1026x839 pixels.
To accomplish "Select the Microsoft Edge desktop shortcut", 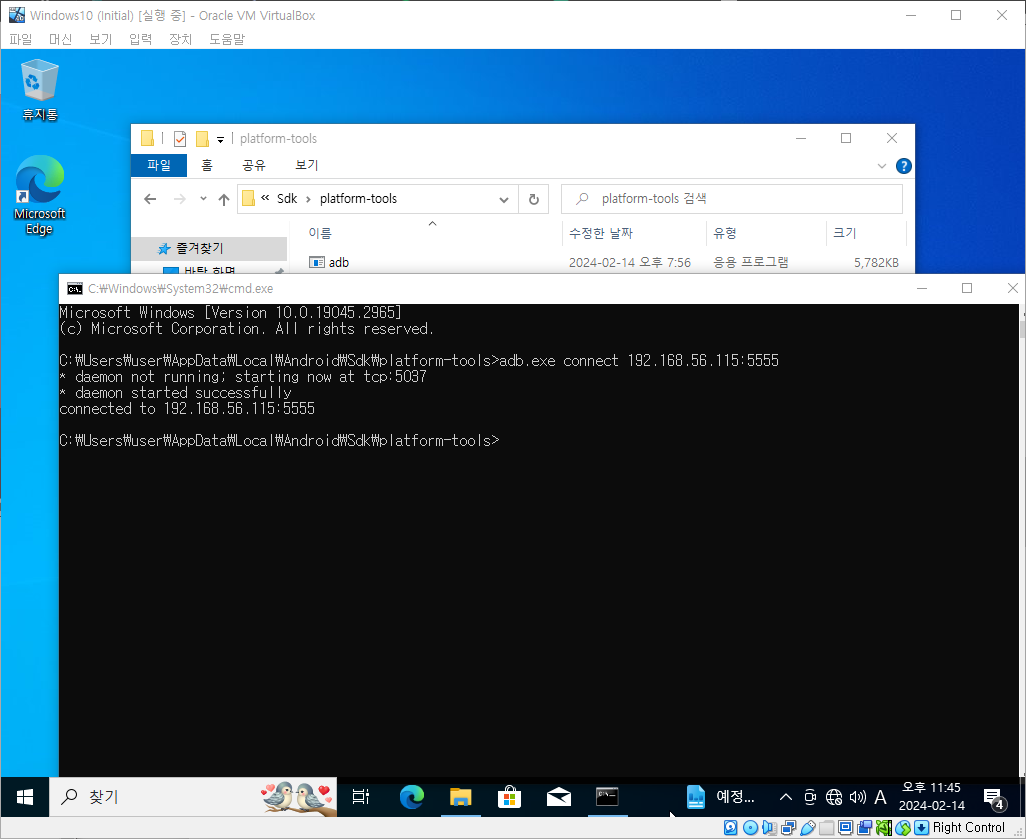I will click(39, 195).
